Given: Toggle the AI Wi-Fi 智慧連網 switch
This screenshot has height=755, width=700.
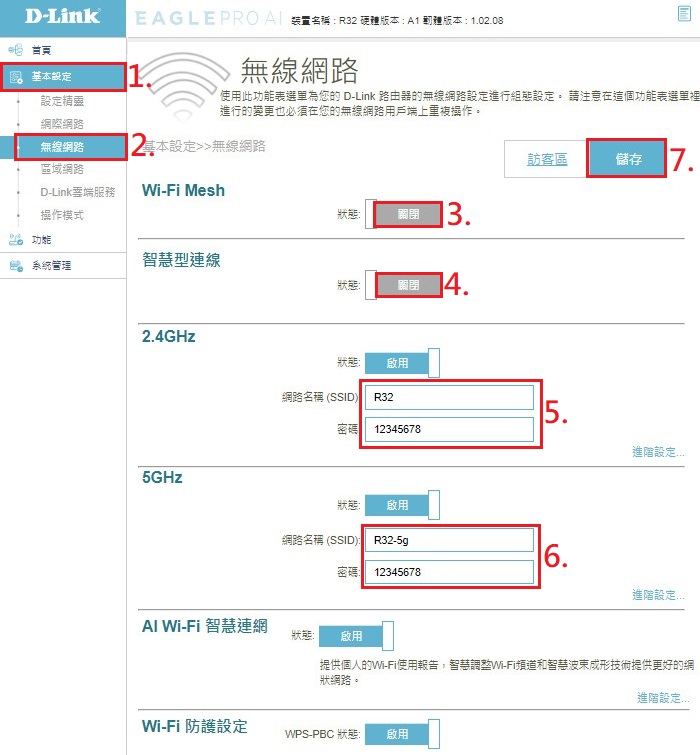Looking at the screenshot, I should tap(356, 635).
